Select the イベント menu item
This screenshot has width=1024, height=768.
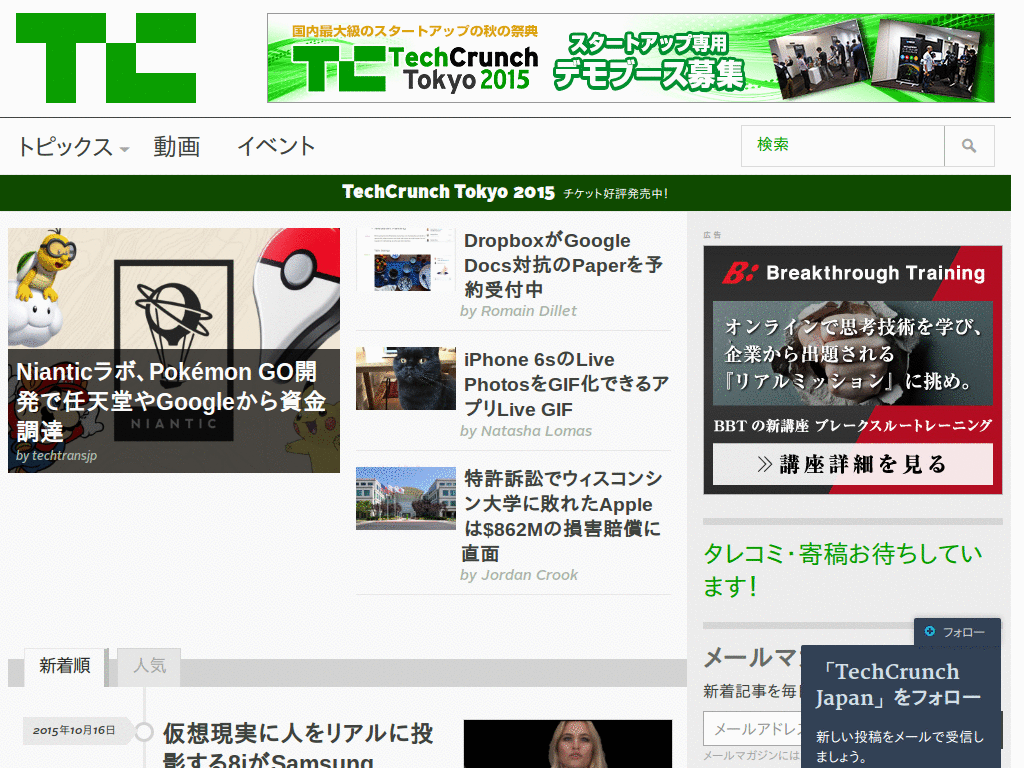(276, 146)
